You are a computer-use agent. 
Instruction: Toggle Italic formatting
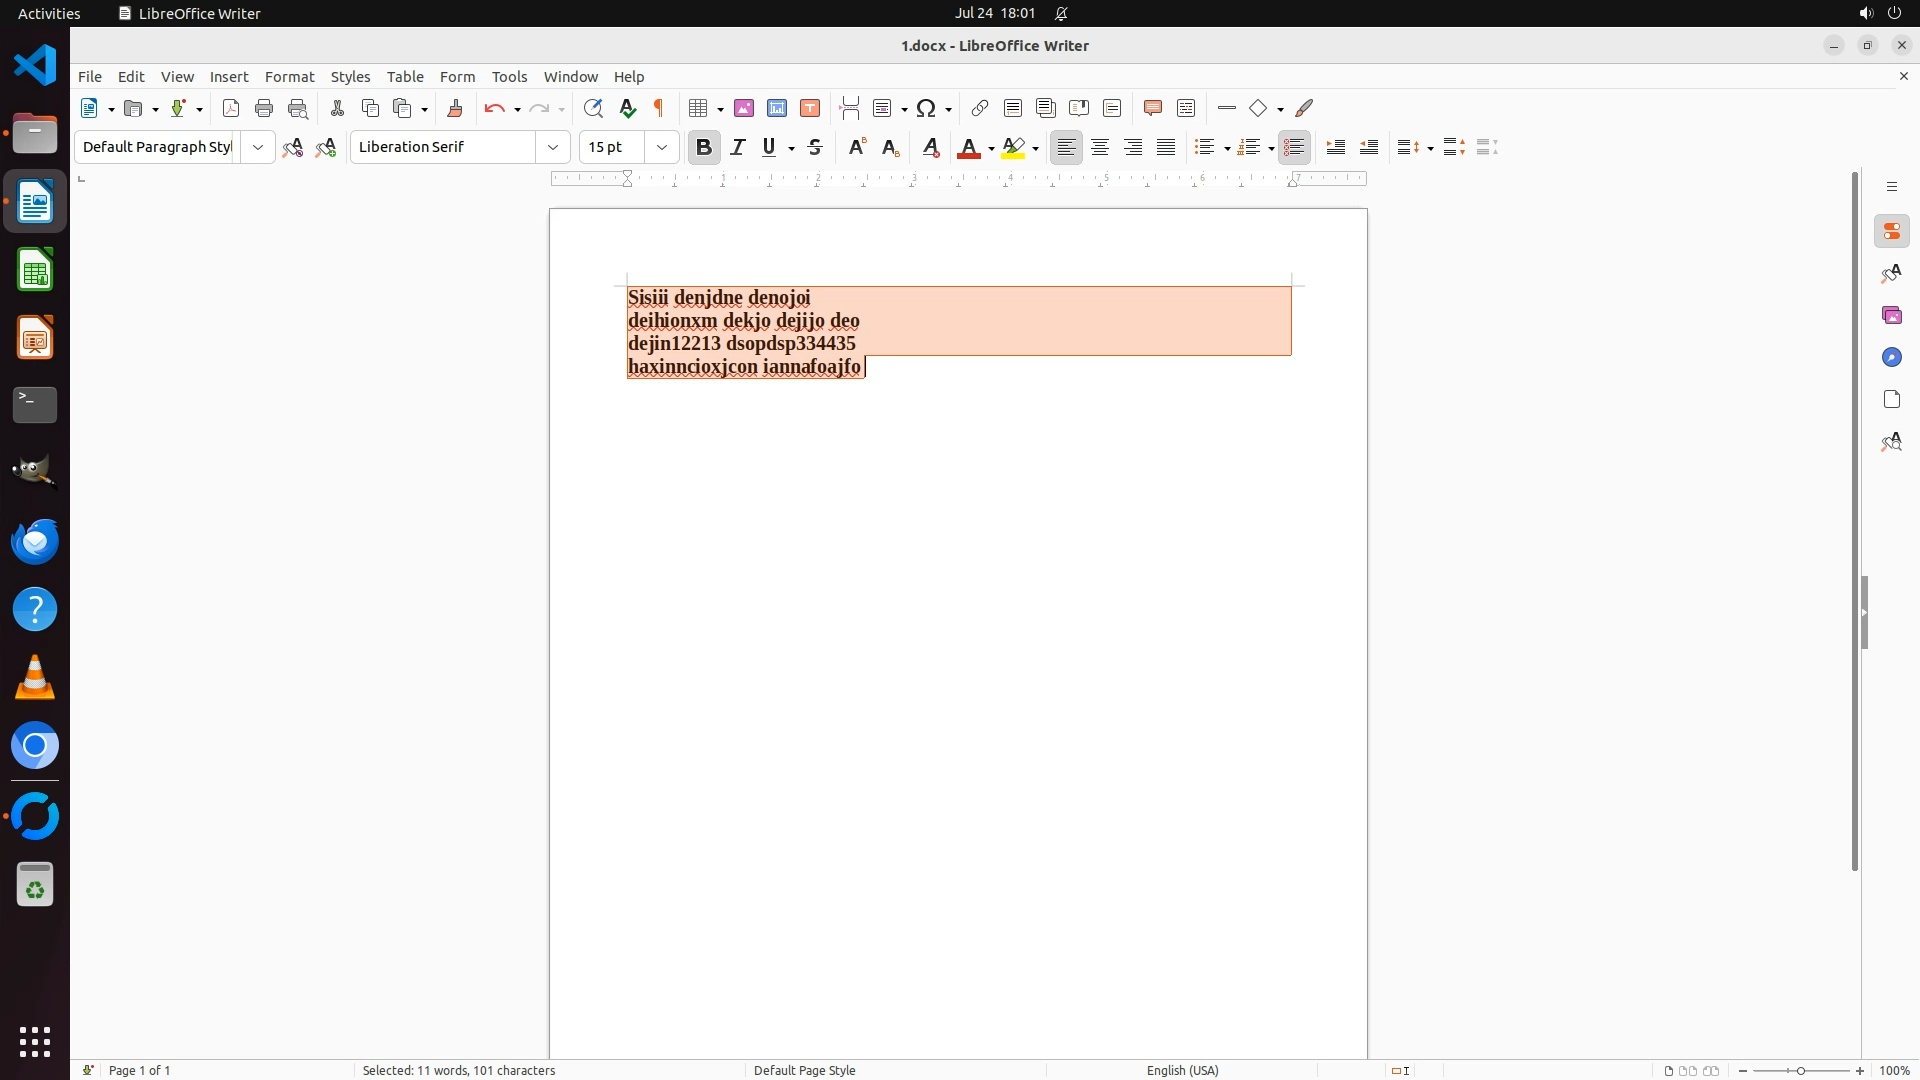click(x=738, y=148)
